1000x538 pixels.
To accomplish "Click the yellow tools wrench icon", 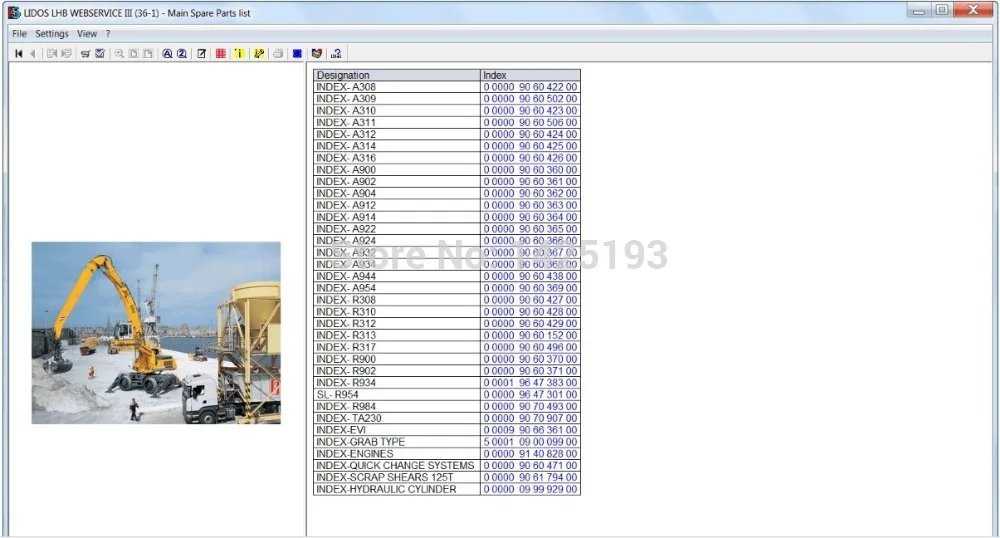I will [x=258, y=54].
